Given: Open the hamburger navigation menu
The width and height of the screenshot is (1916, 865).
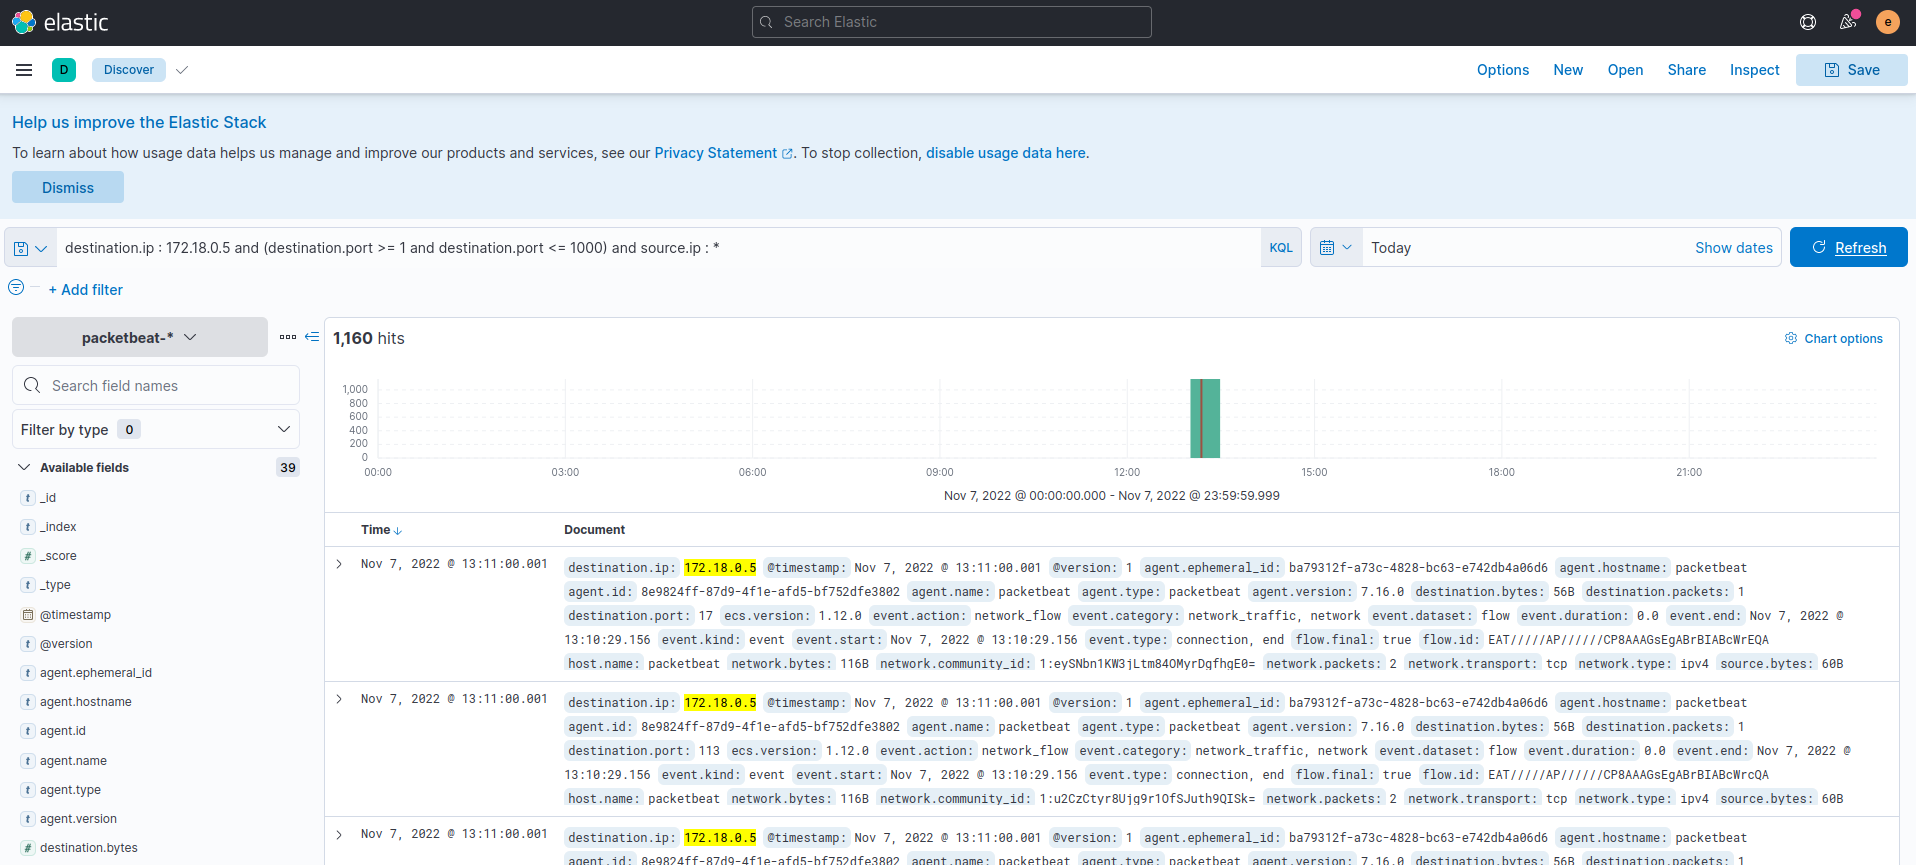Looking at the screenshot, I should pos(24,70).
